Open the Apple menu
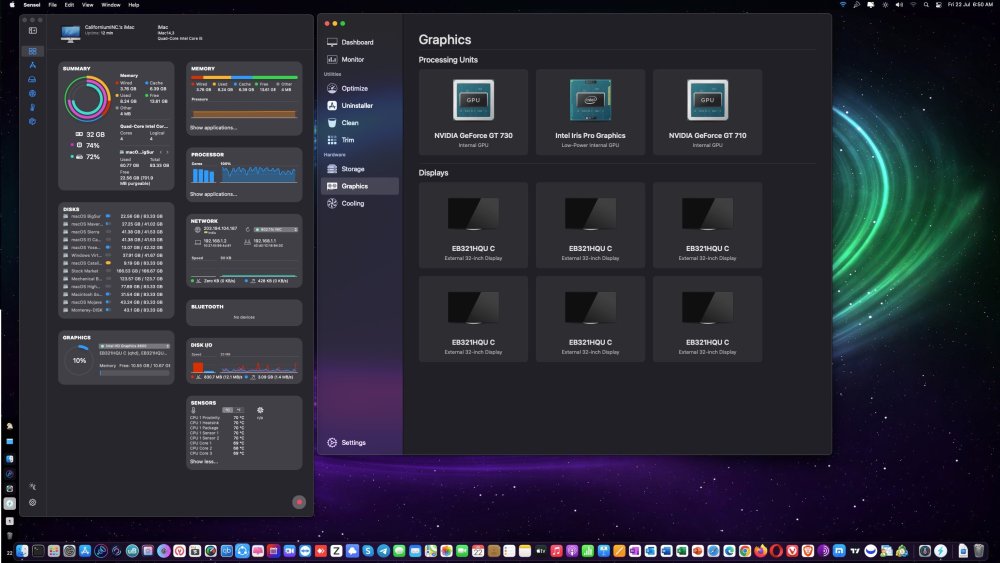 11,4
